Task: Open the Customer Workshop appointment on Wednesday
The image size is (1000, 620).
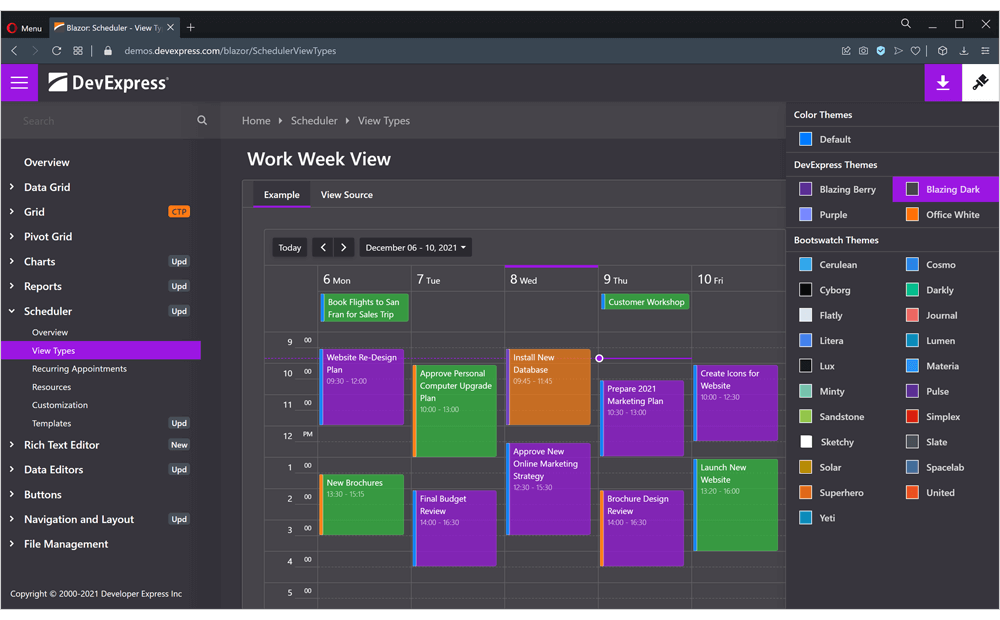Action: click(645, 301)
